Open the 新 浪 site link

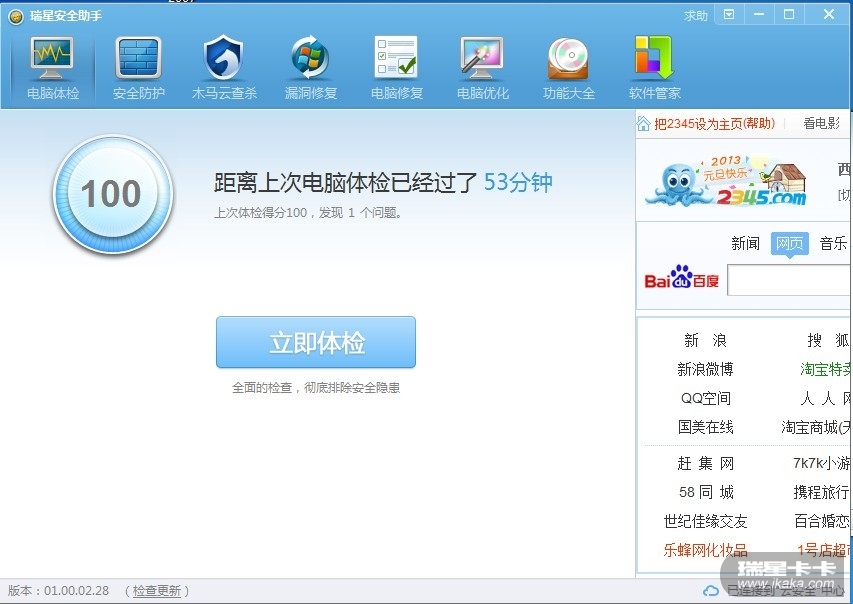click(x=705, y=341)
